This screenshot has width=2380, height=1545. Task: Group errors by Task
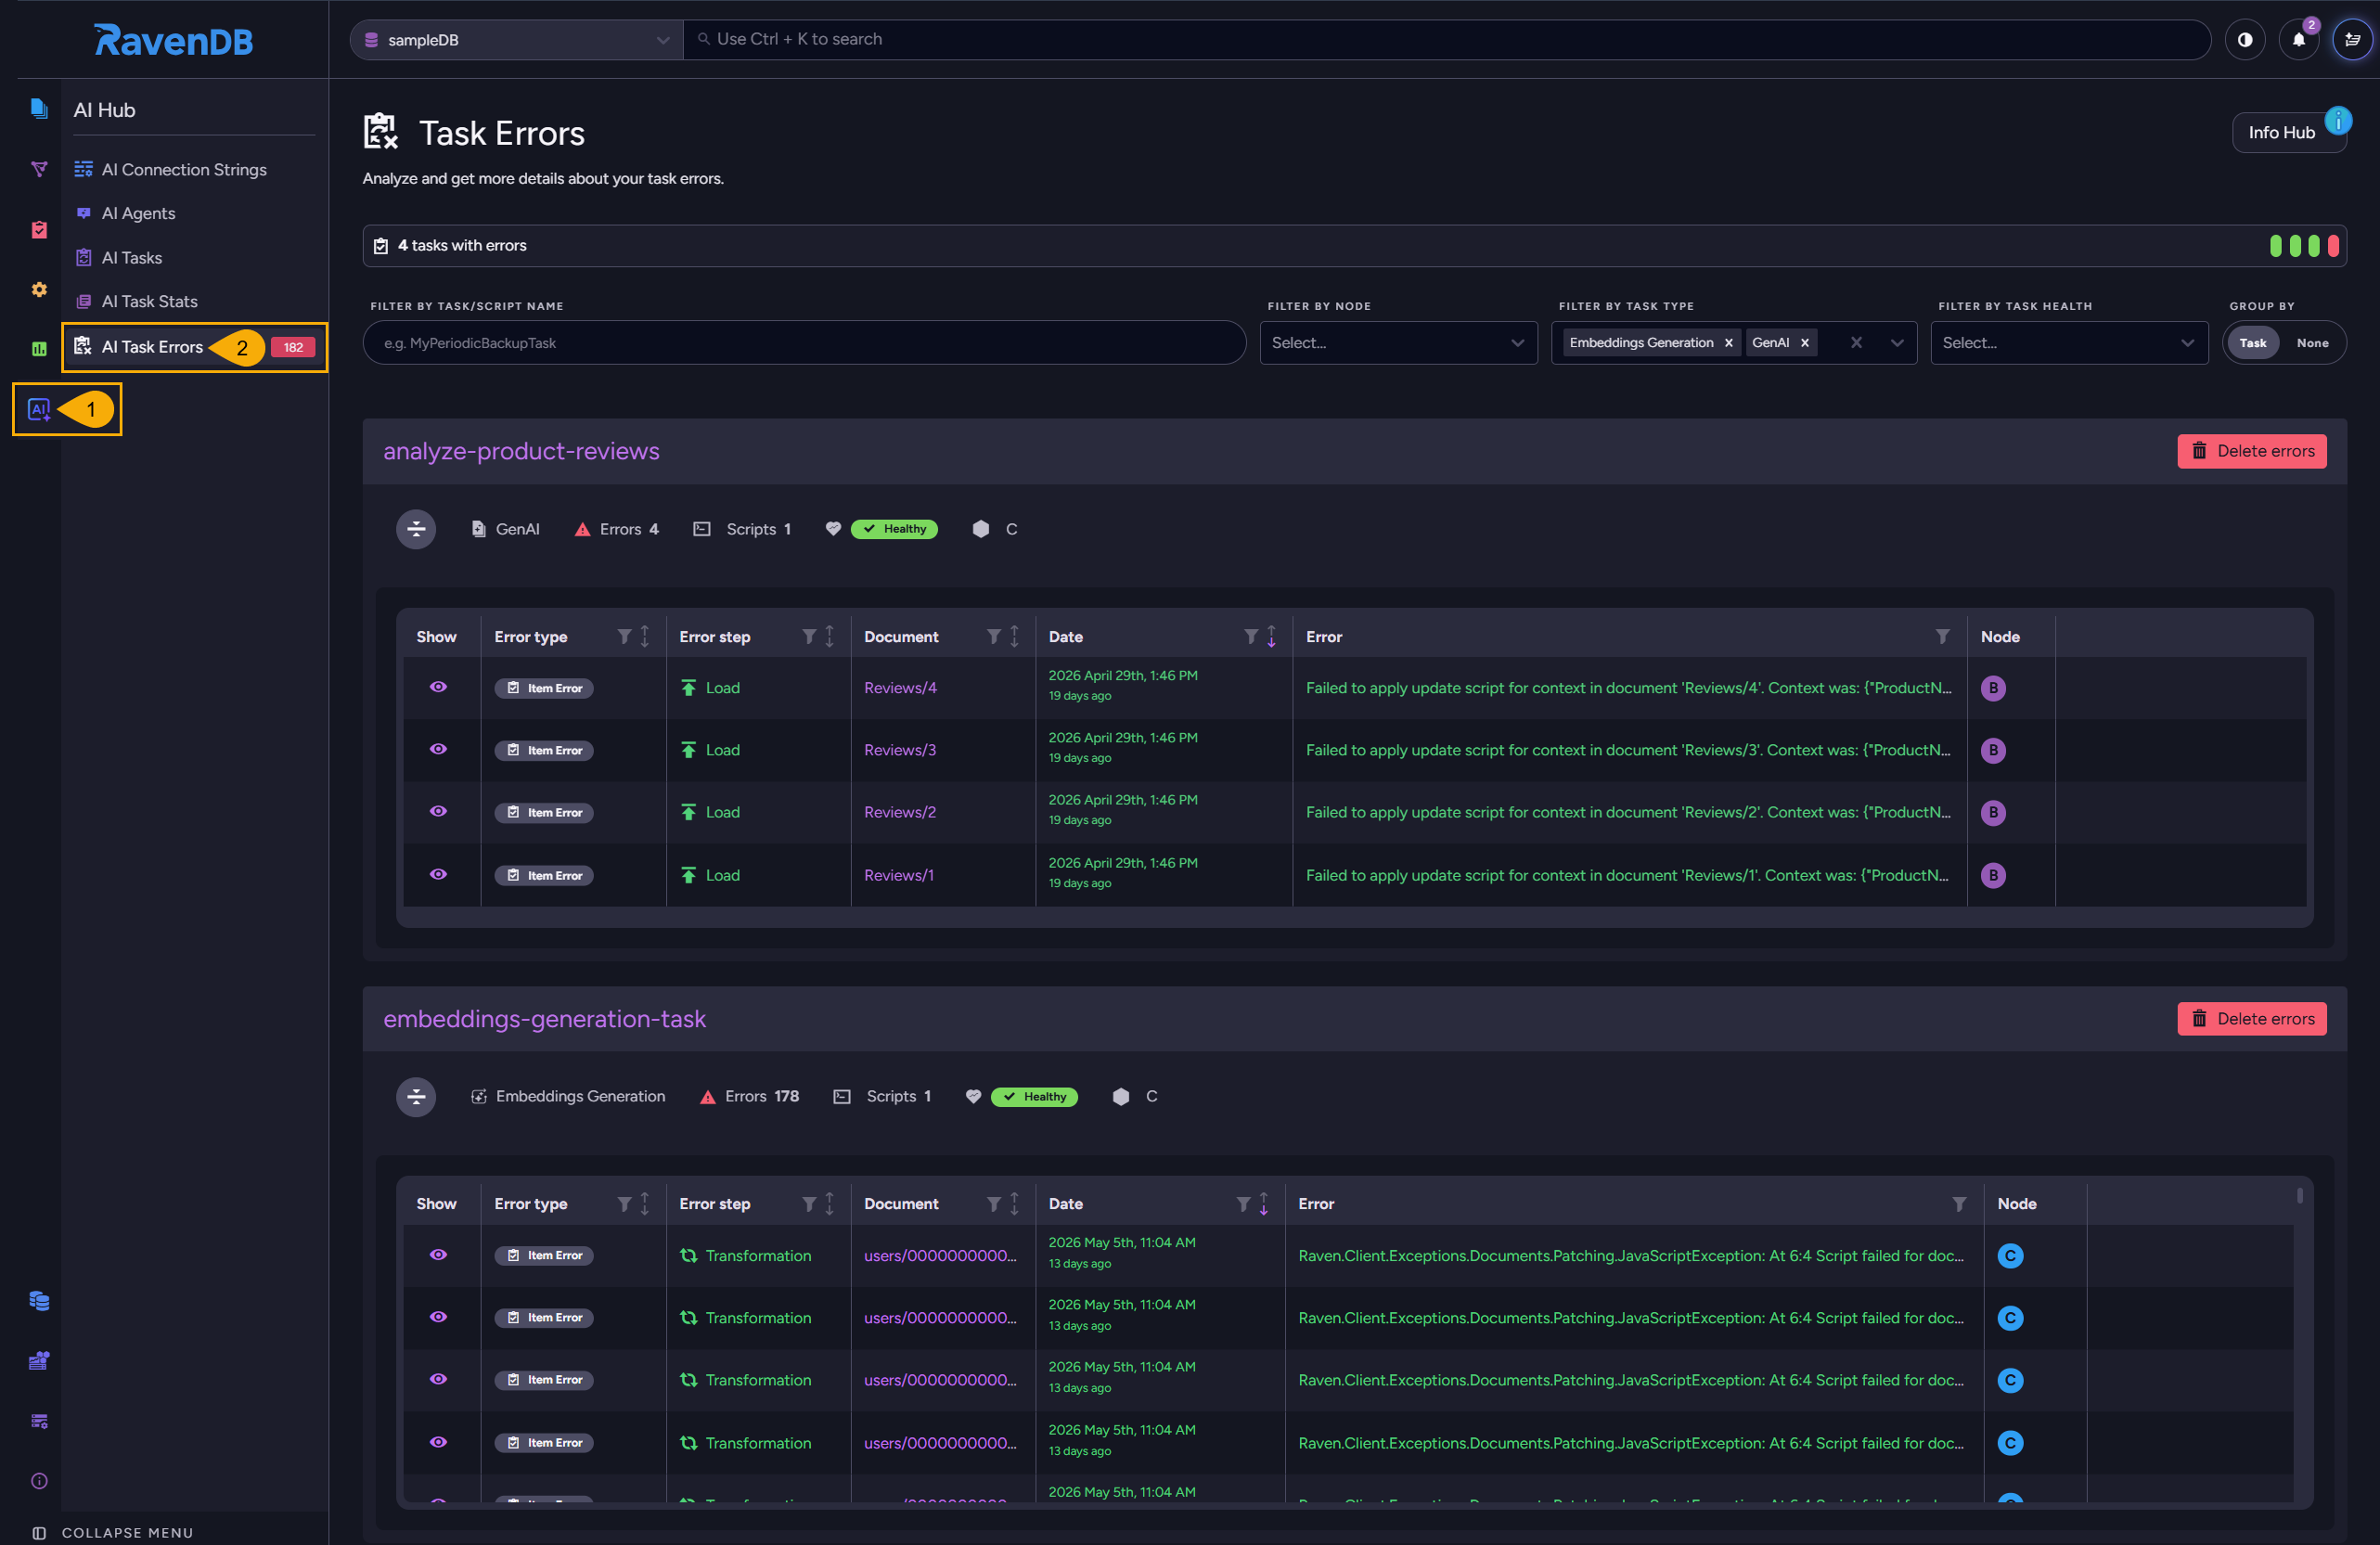coord(2252,343)
